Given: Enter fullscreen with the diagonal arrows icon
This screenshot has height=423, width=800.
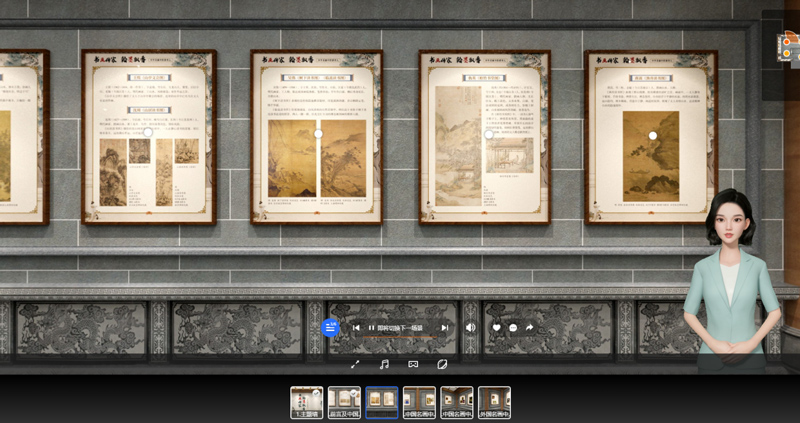Looking at the screenshot, I should coord(356,364).
